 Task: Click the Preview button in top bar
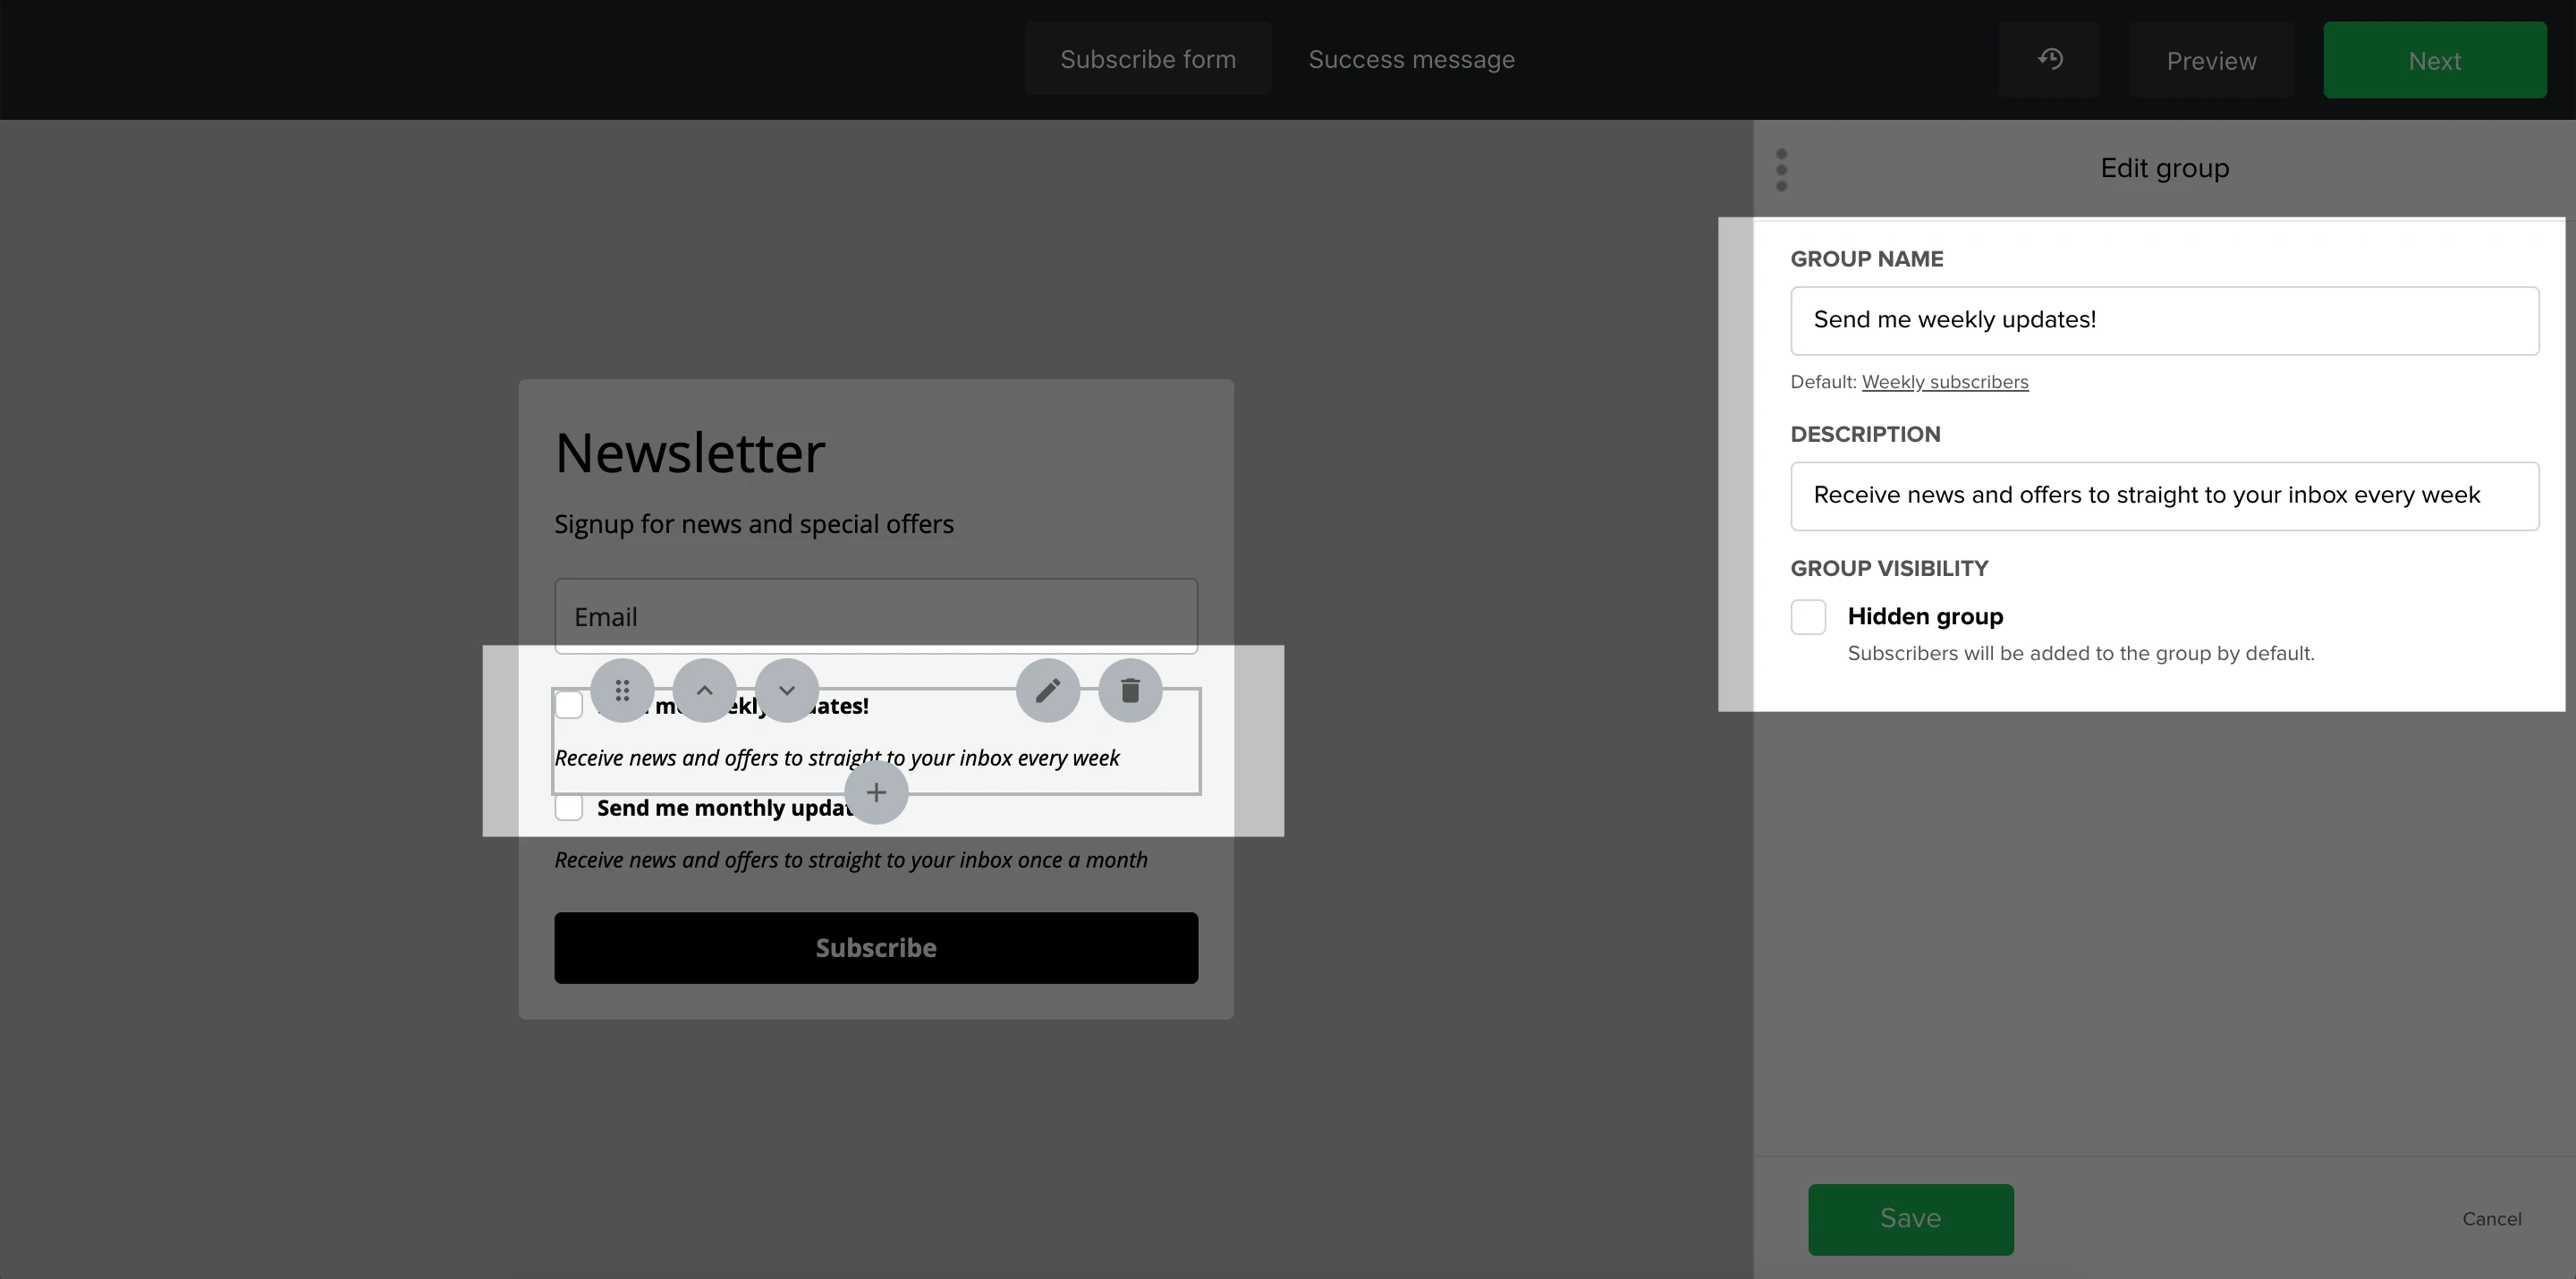click(x=2211, y=60)
